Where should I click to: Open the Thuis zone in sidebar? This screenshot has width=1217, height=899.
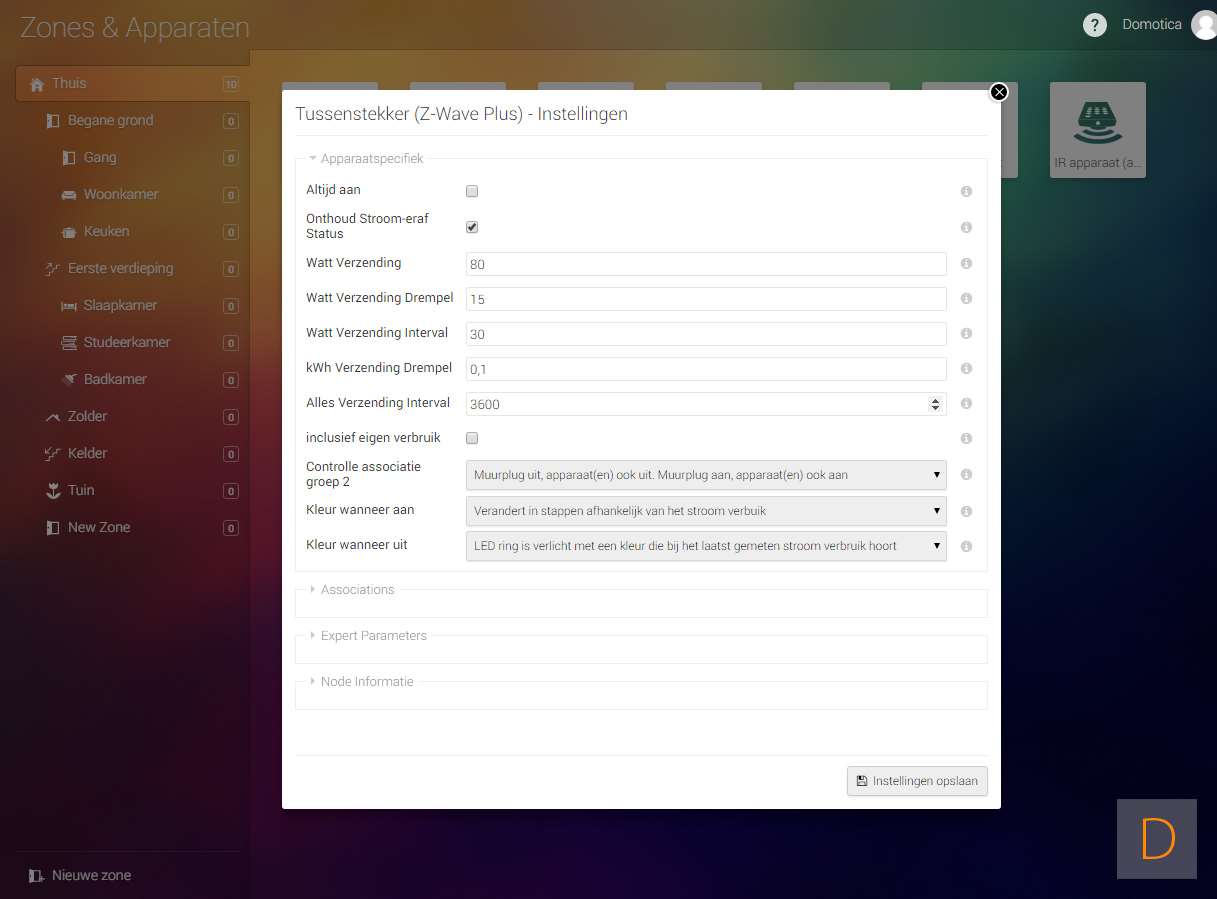pyautogui.click(x=69, y=83)
